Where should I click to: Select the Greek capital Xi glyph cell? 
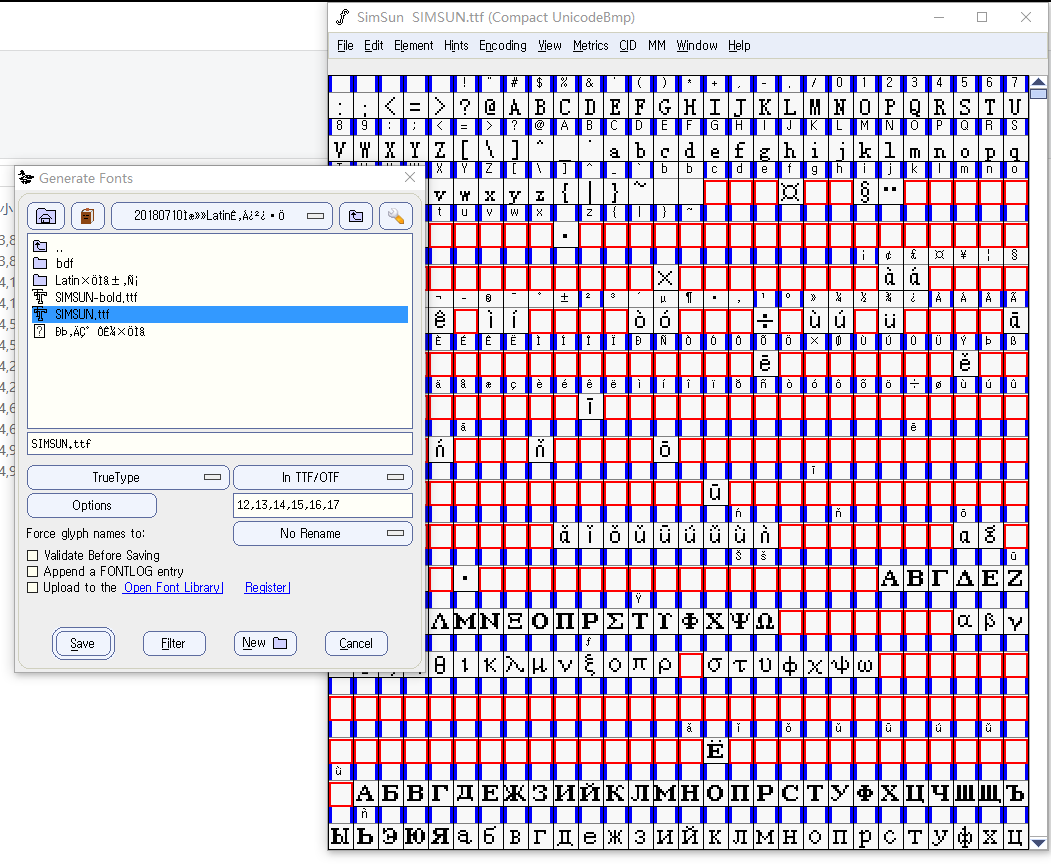coord(515,621)
